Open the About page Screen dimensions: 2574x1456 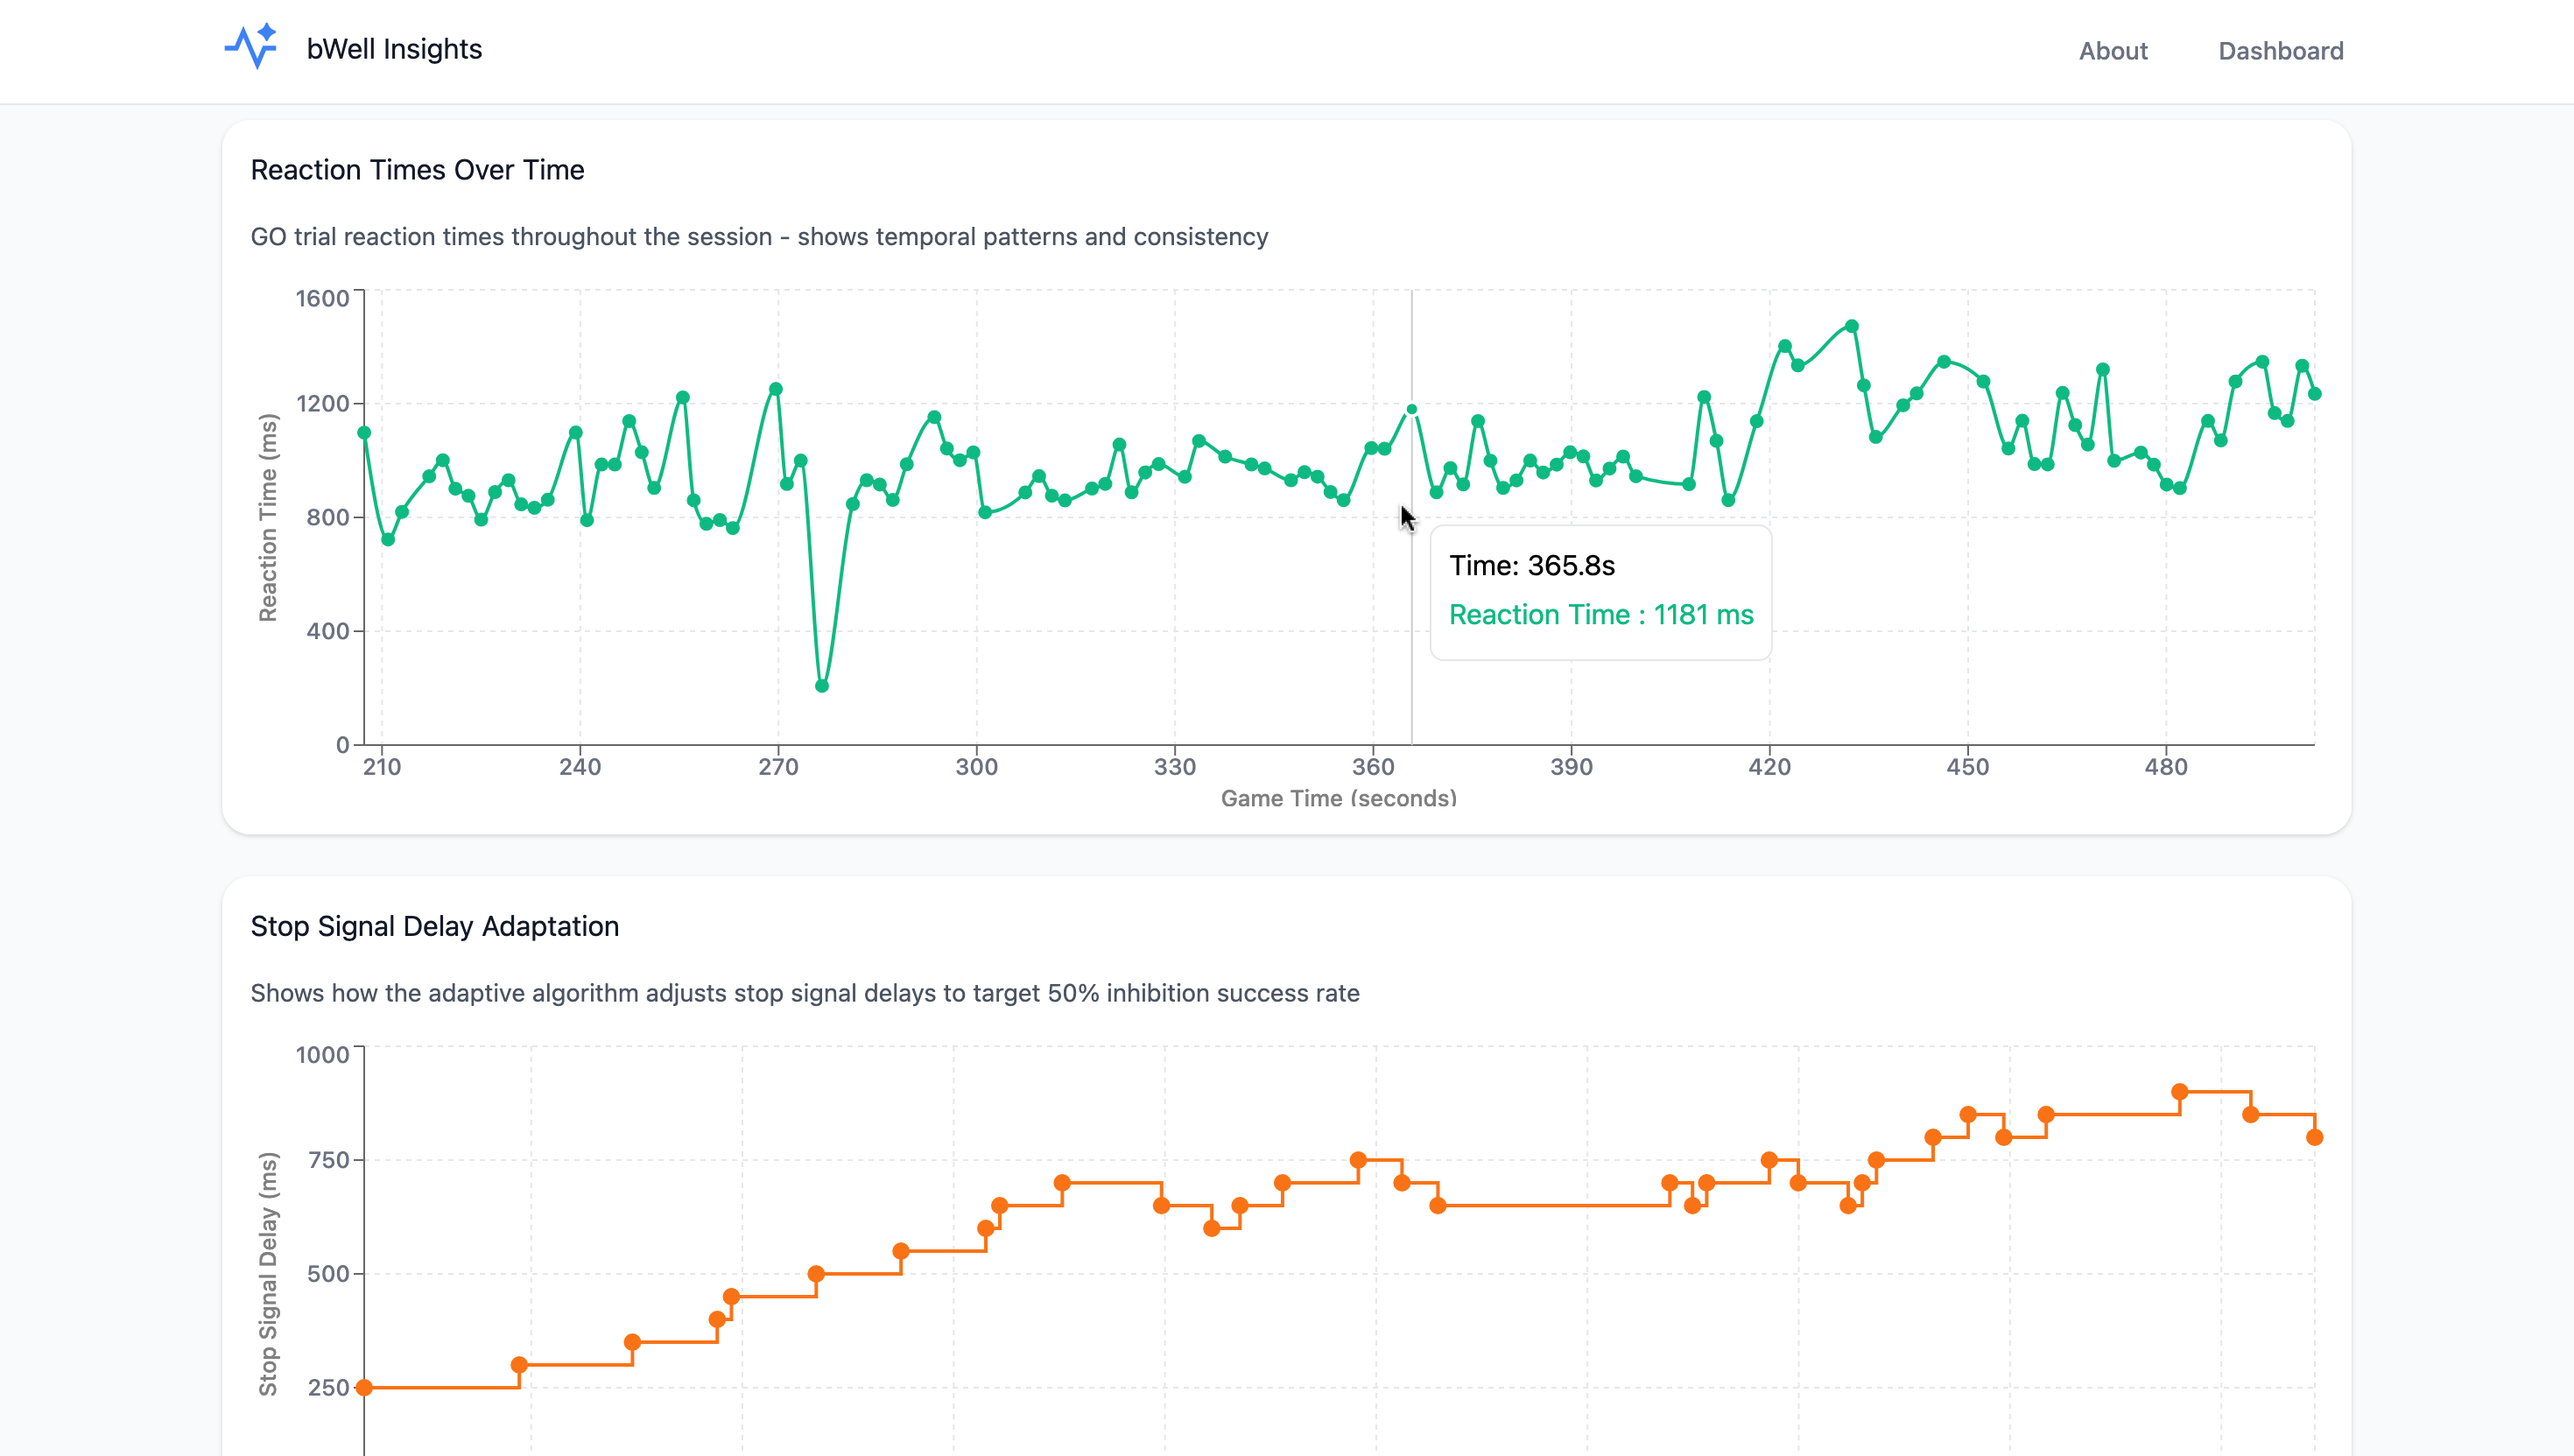pyautogui.click(x=2113, y=51)
